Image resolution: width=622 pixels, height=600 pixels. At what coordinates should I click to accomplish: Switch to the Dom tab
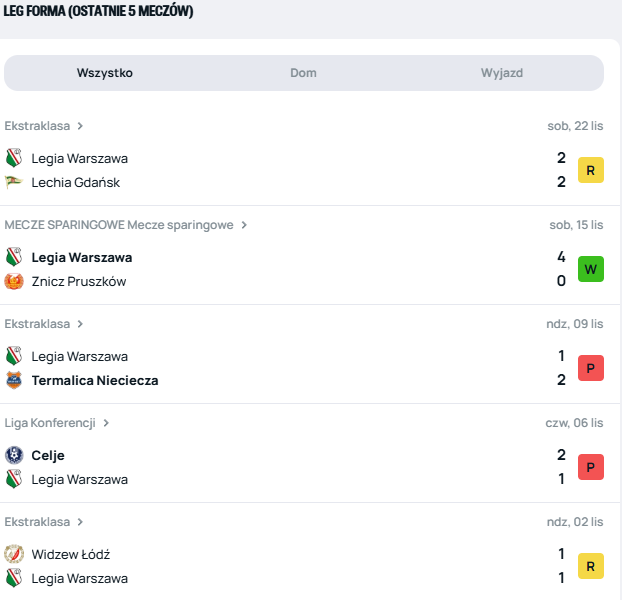tap(303, 73)
